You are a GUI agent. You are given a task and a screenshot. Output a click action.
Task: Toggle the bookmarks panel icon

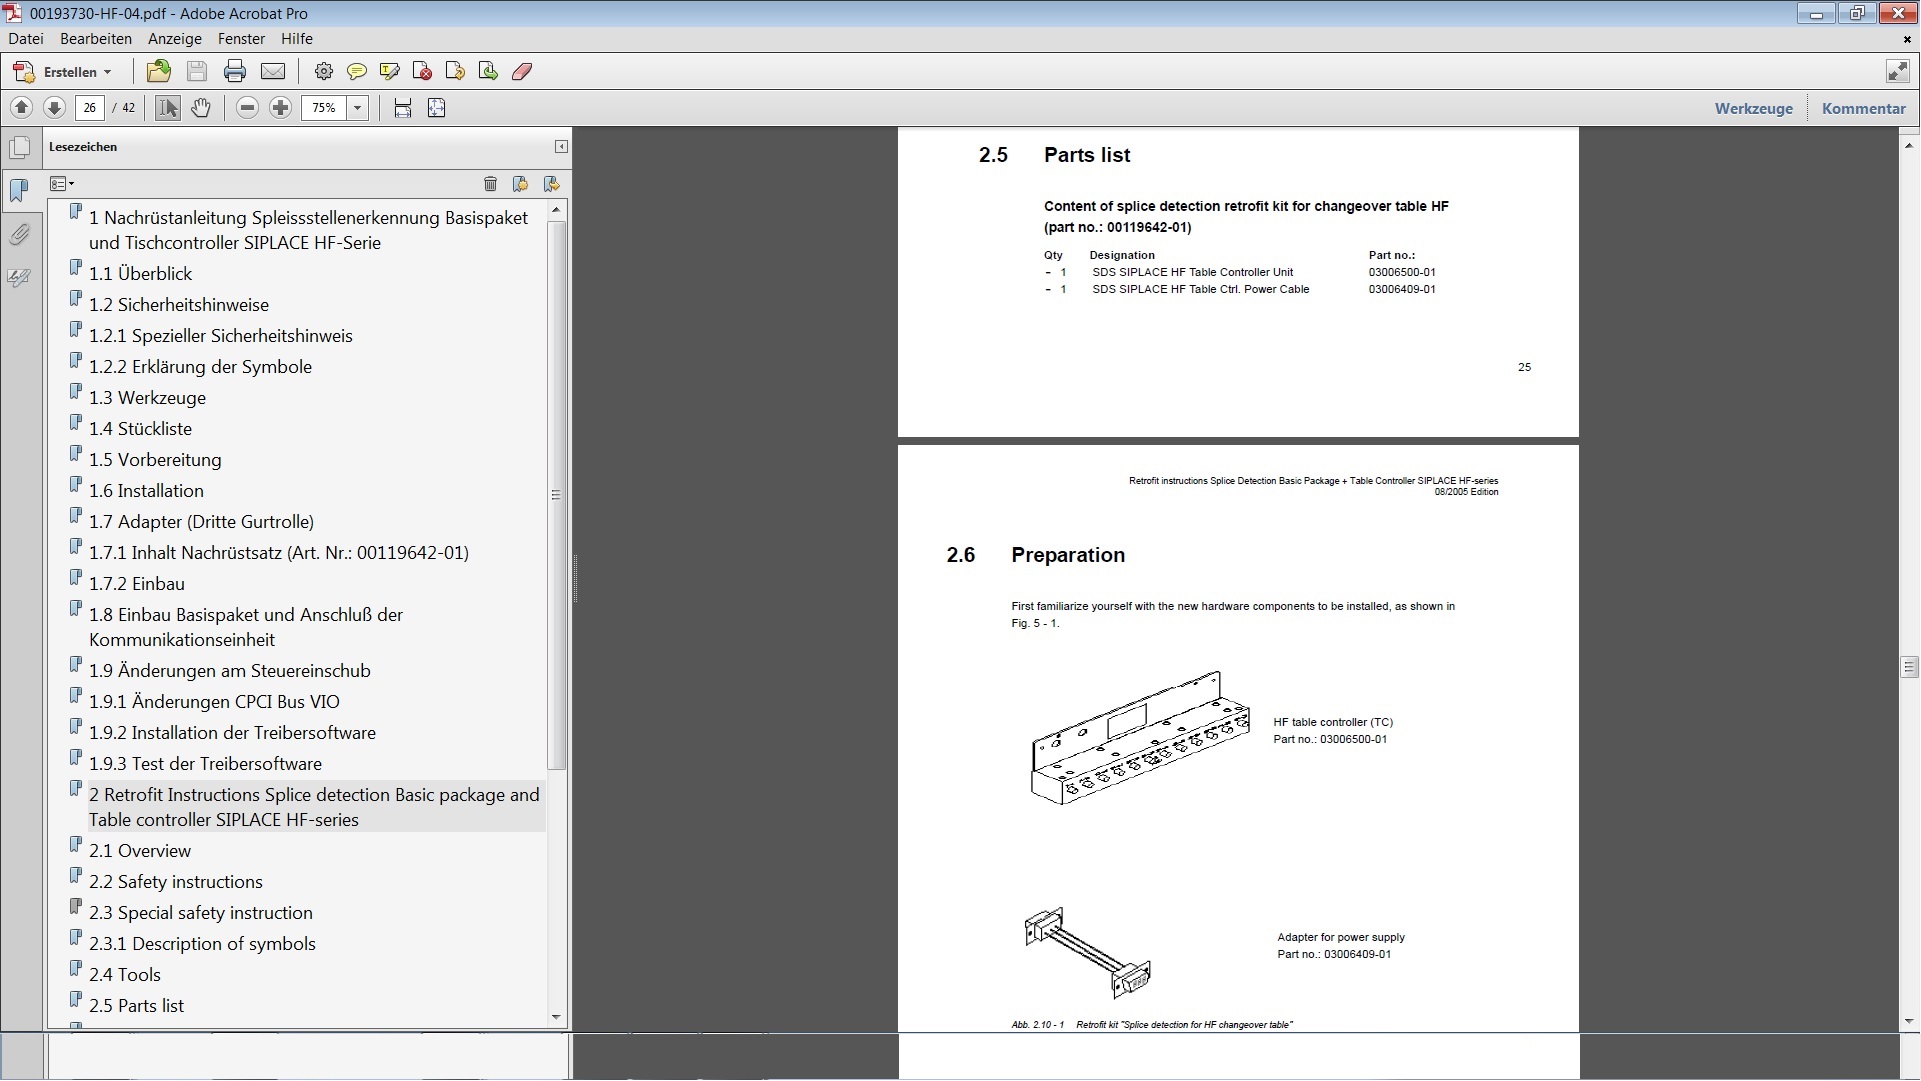pyautogui.click(x=19, y=190)
